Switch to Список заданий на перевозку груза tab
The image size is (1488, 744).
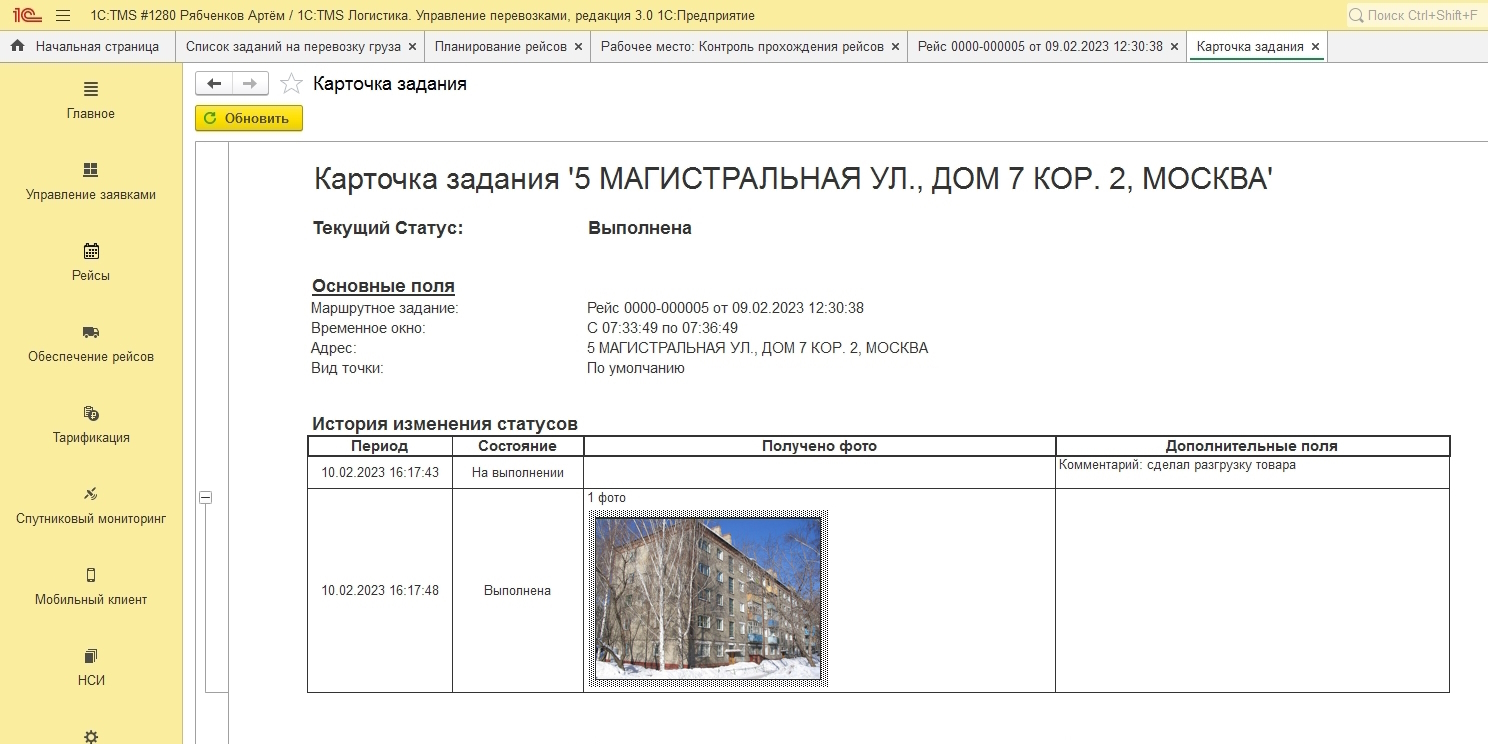293,47
